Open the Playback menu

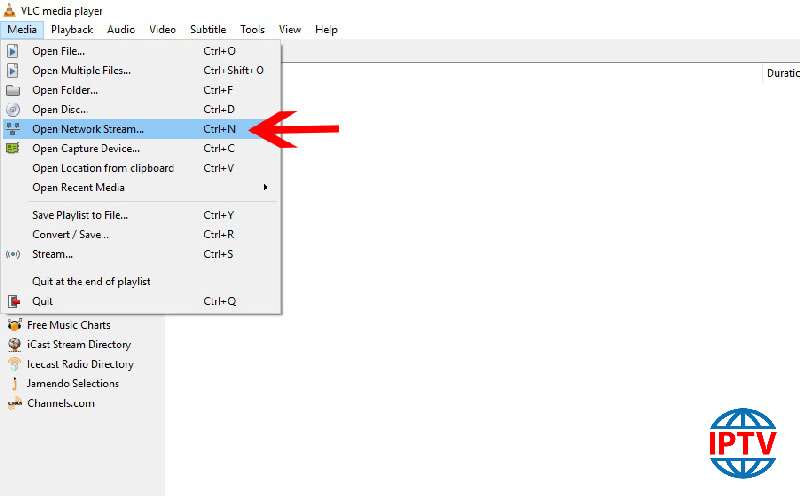click(x=72, y=30)
